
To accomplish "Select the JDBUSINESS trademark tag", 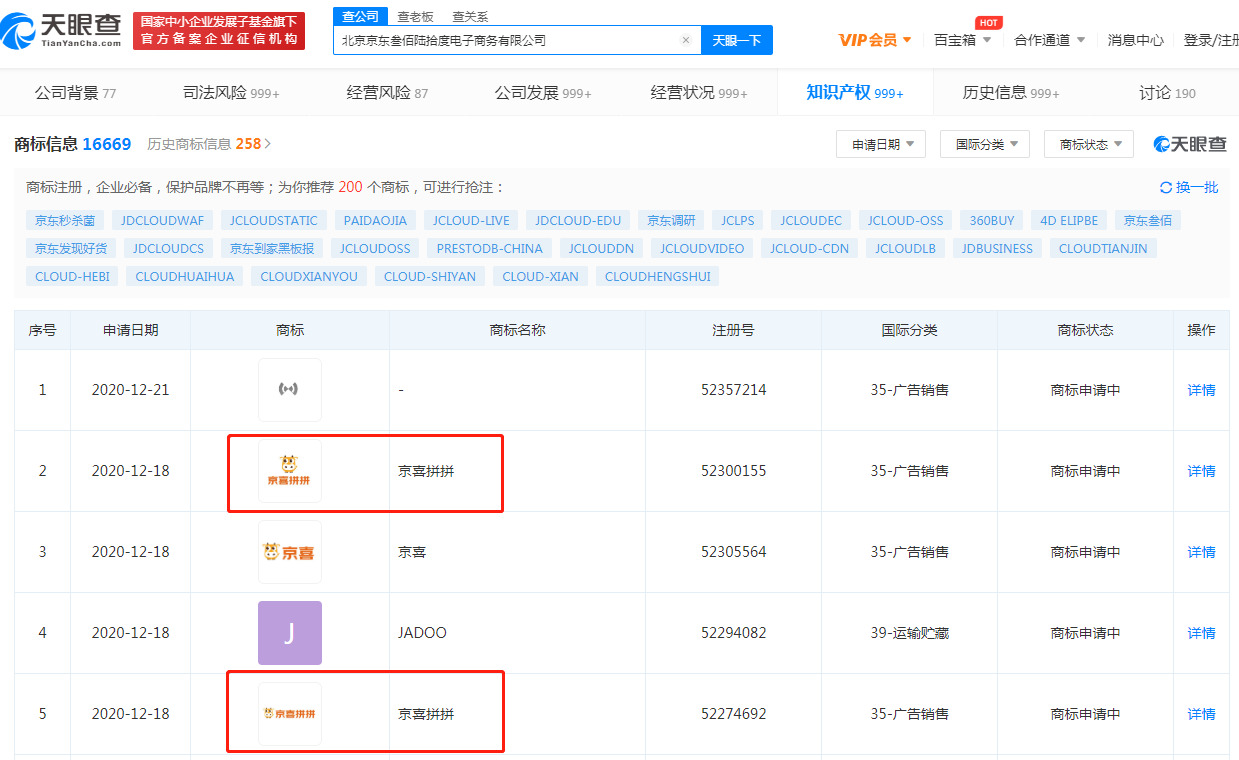I will coord(997,248).
